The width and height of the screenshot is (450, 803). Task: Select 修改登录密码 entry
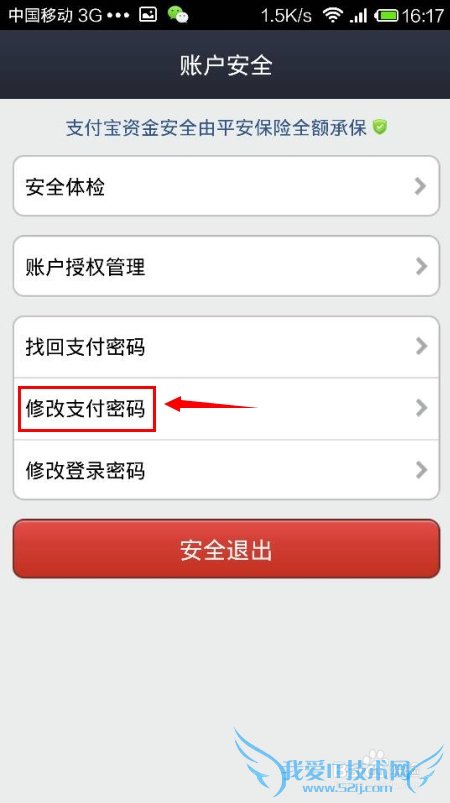point(226,470)
